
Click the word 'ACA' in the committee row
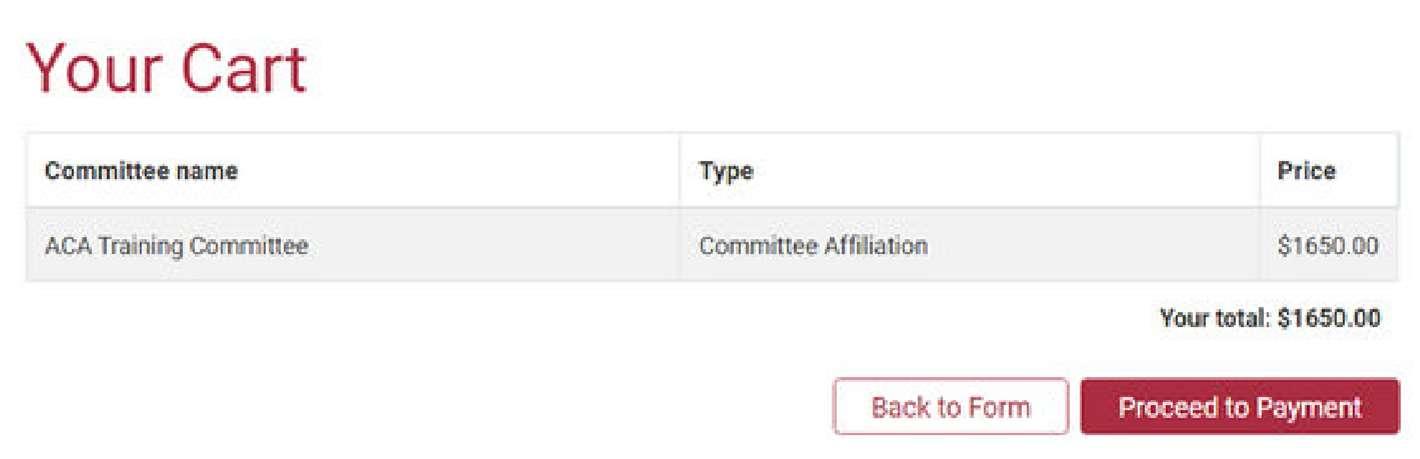[x=65, y=245]
